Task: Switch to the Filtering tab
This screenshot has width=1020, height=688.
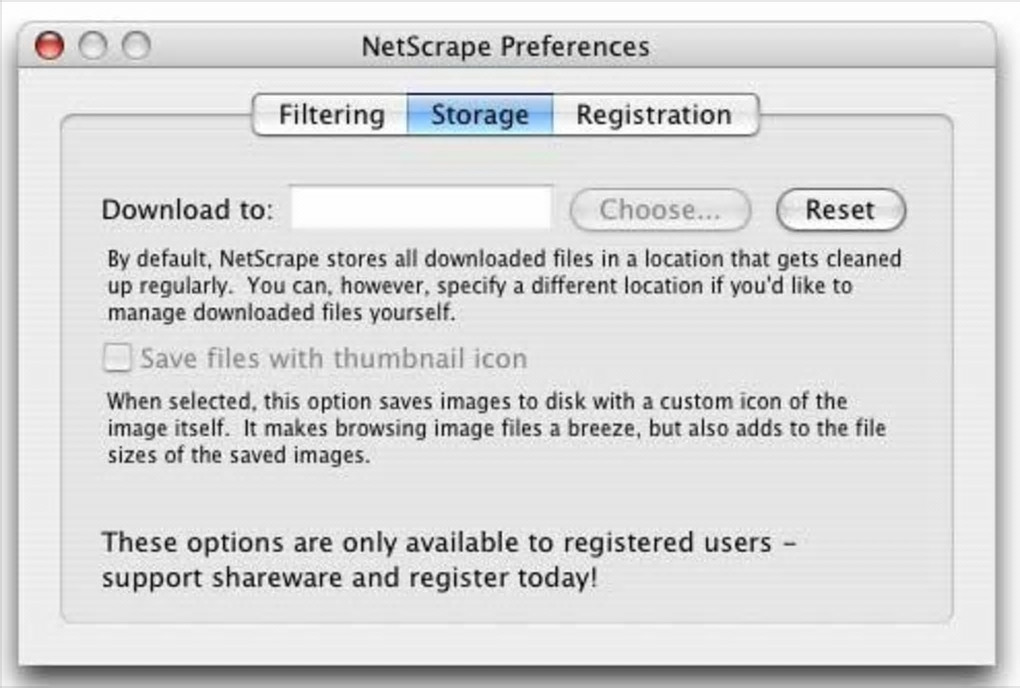Action: click(x=331, y=115)
